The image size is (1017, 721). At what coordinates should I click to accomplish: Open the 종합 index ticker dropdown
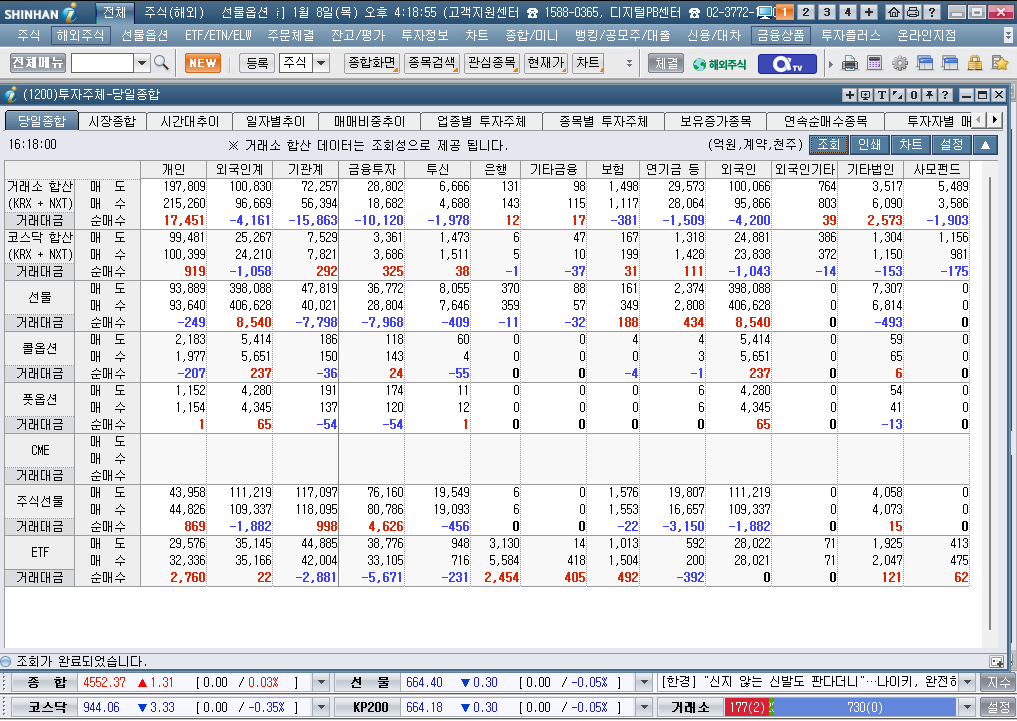click(321, 682)
